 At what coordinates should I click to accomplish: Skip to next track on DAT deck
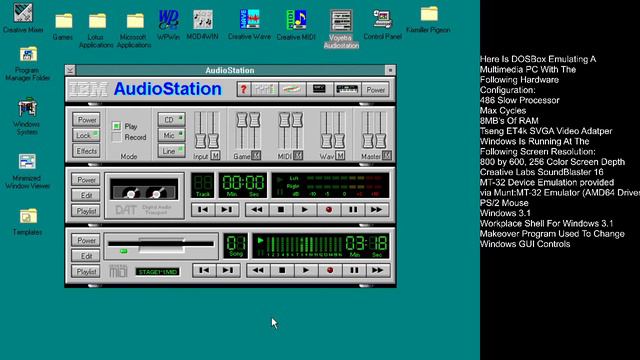click(x=227, y=210)
